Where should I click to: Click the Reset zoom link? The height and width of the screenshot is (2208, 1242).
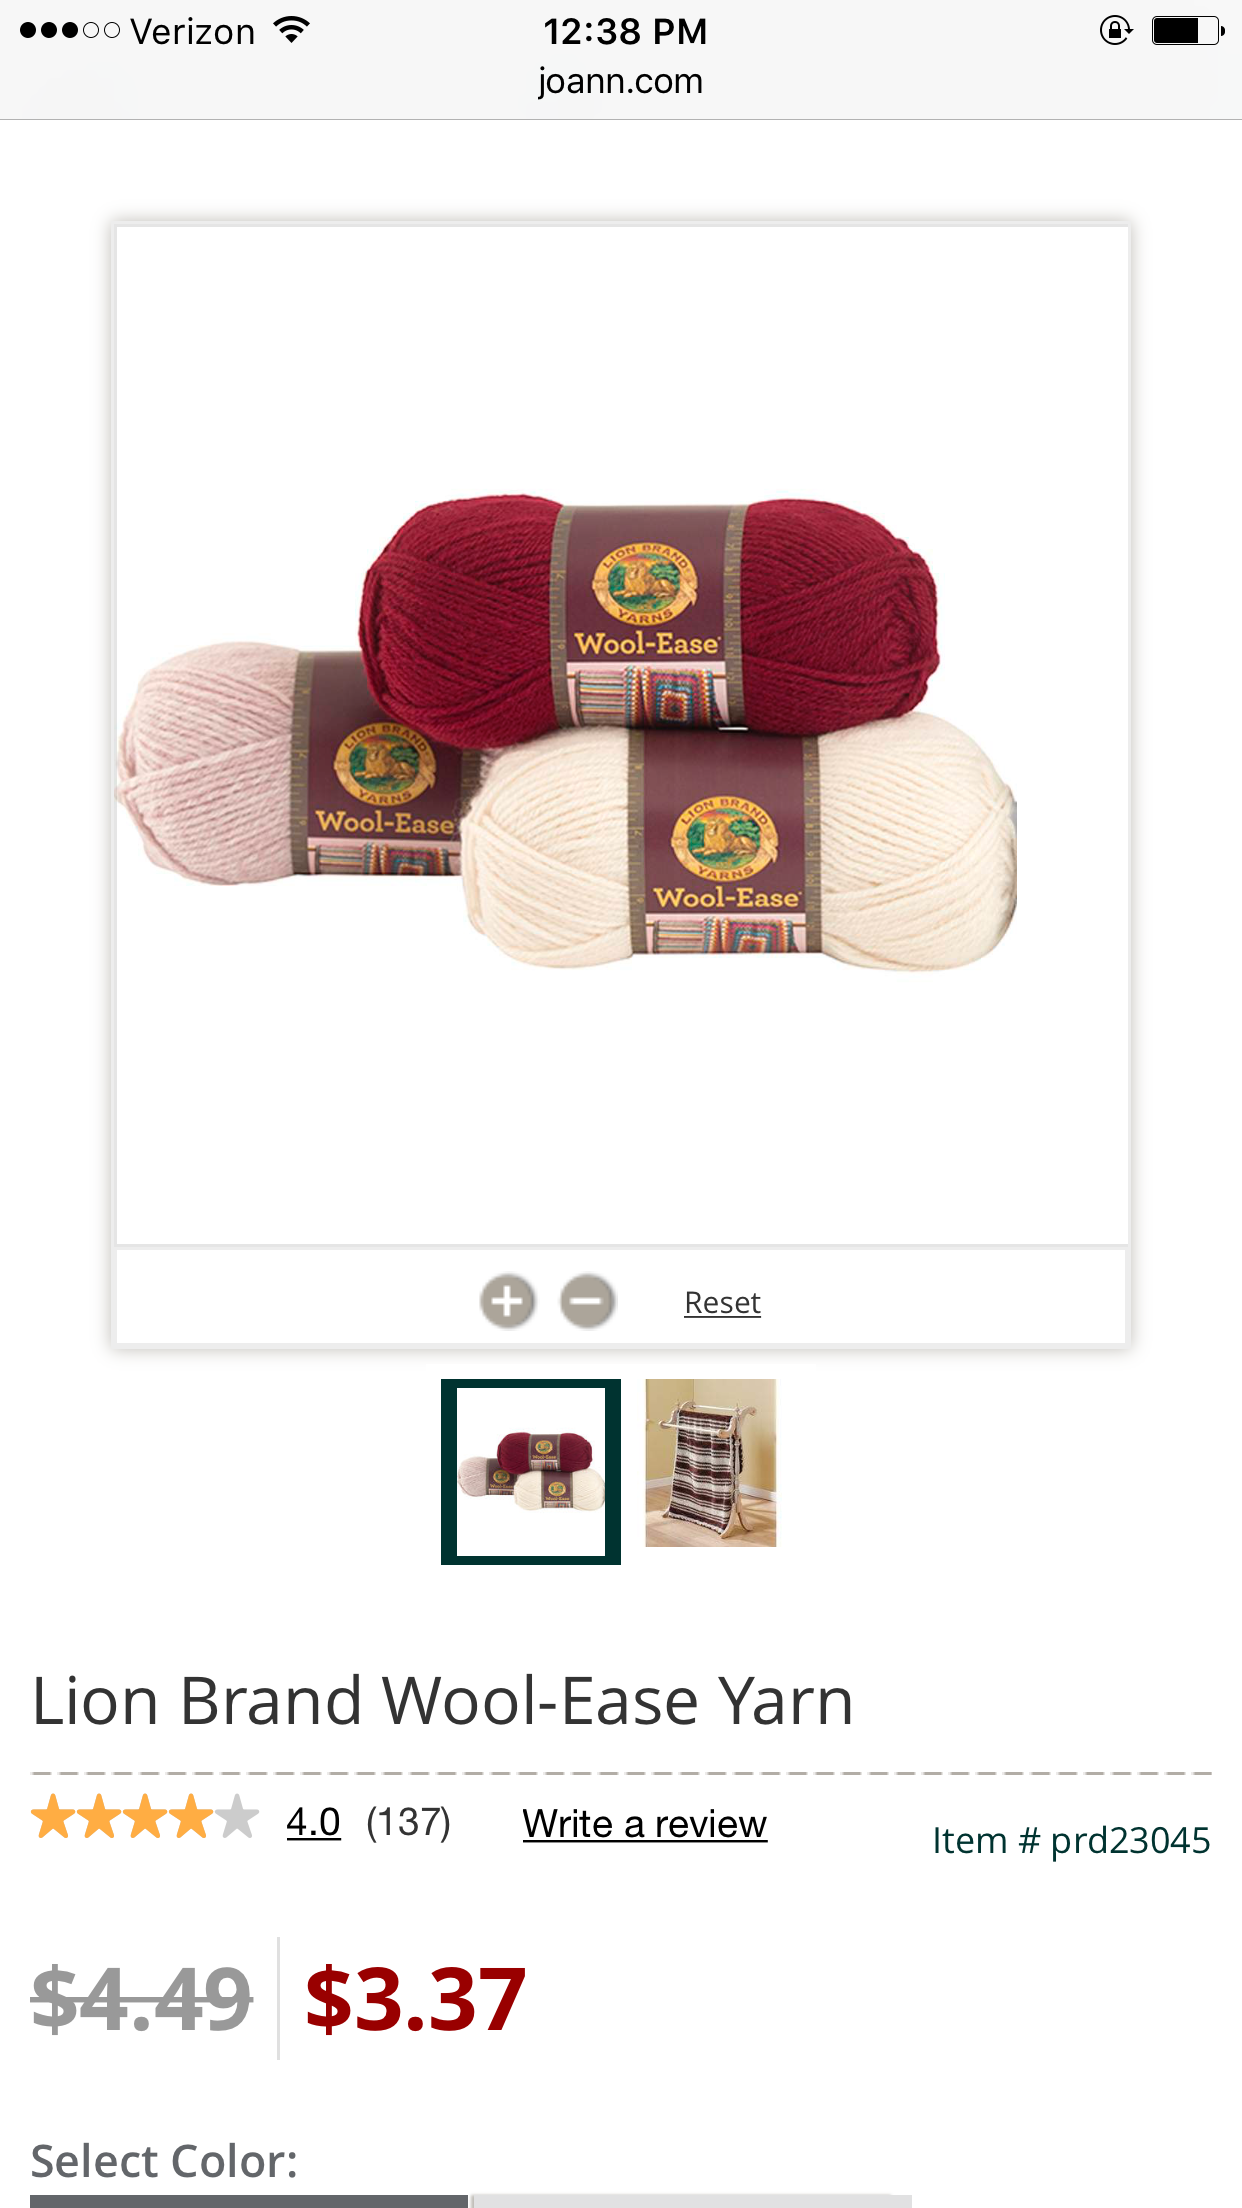click(x=722, y=1302)
